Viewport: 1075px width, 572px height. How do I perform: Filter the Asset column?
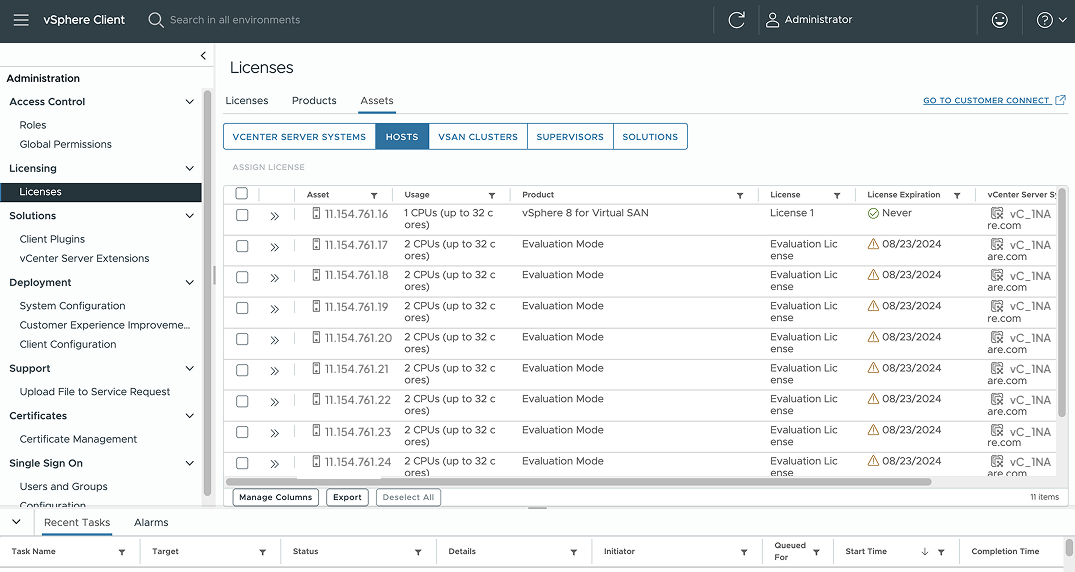coord(374,195)
